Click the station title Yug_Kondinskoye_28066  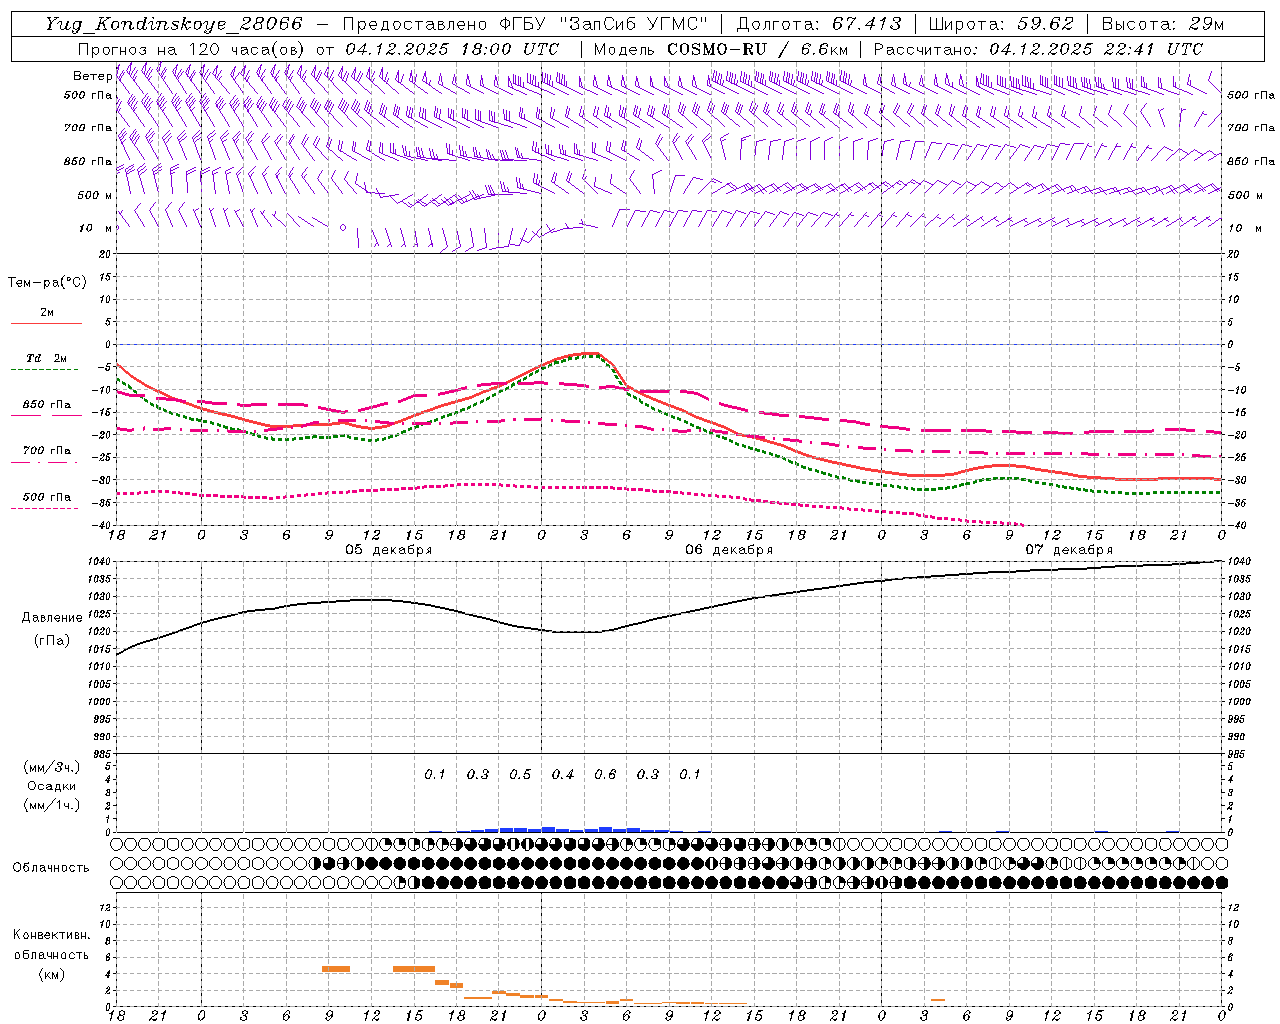[x=174, y=24]
